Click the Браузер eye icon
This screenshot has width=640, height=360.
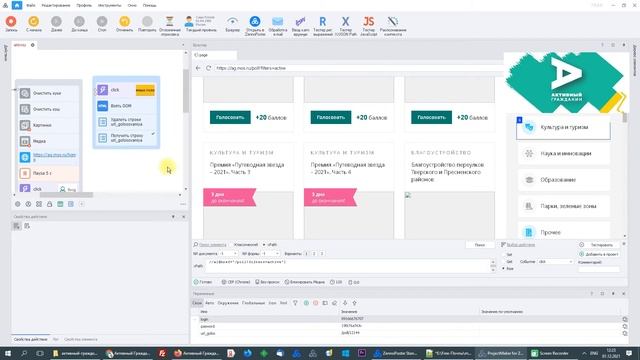pyautogui.click(x=232, y=21)
